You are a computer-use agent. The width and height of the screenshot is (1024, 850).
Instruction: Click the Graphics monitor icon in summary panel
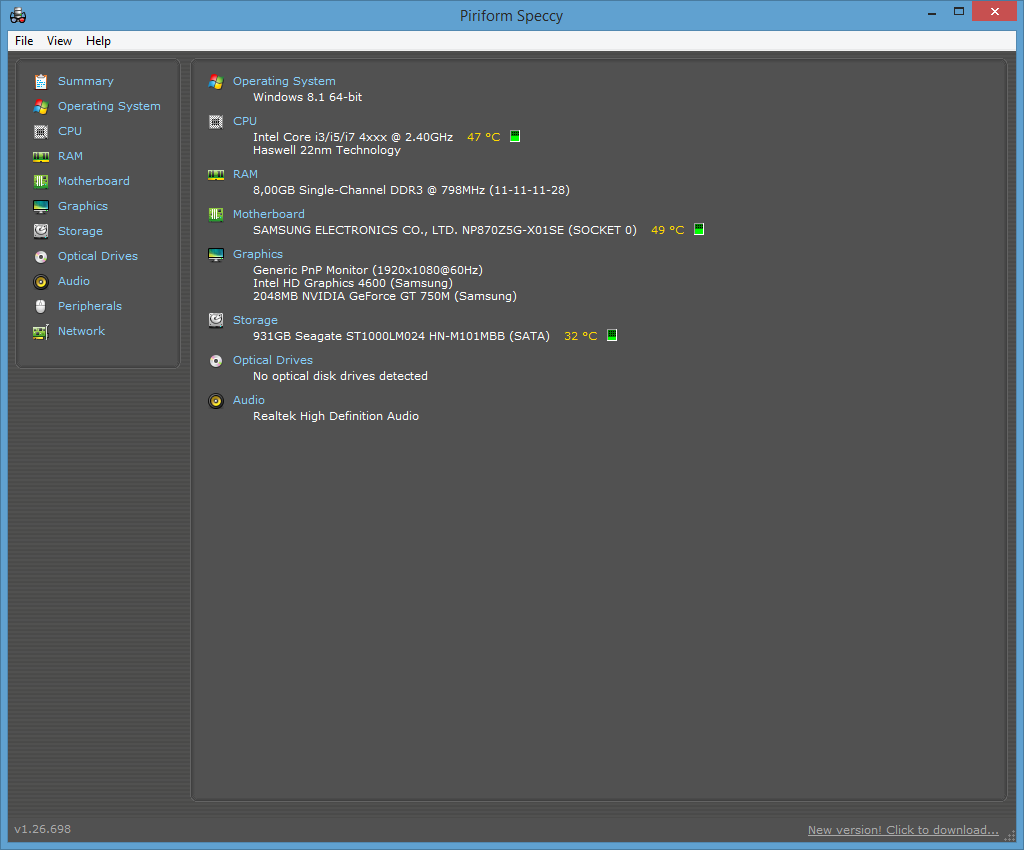point(216,255)
